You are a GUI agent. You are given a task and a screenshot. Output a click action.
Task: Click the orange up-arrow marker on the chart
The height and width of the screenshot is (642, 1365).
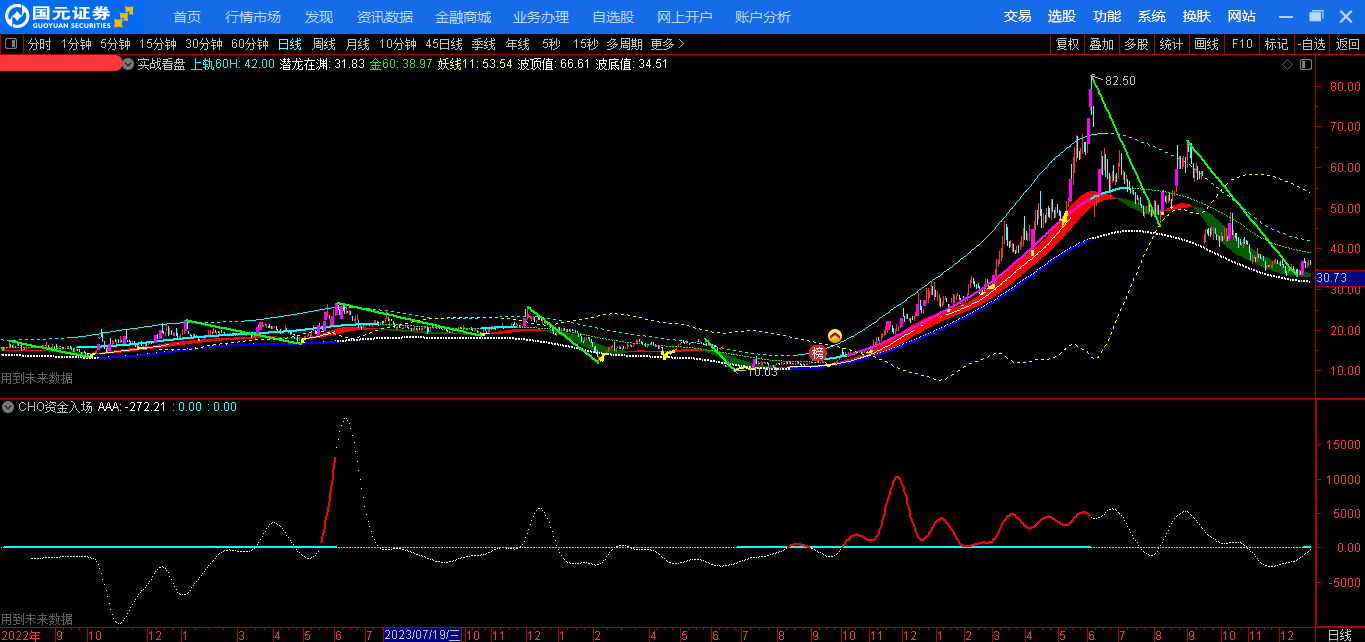pyautogui.click(x=835, y=336)
